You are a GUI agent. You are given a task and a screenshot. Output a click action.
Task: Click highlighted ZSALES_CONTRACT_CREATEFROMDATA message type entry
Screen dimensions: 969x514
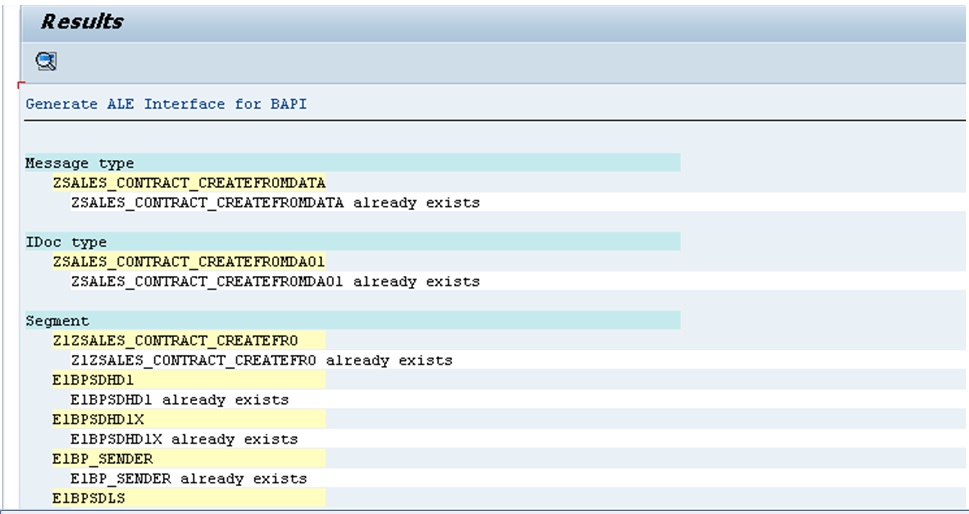tap(189, 183)
